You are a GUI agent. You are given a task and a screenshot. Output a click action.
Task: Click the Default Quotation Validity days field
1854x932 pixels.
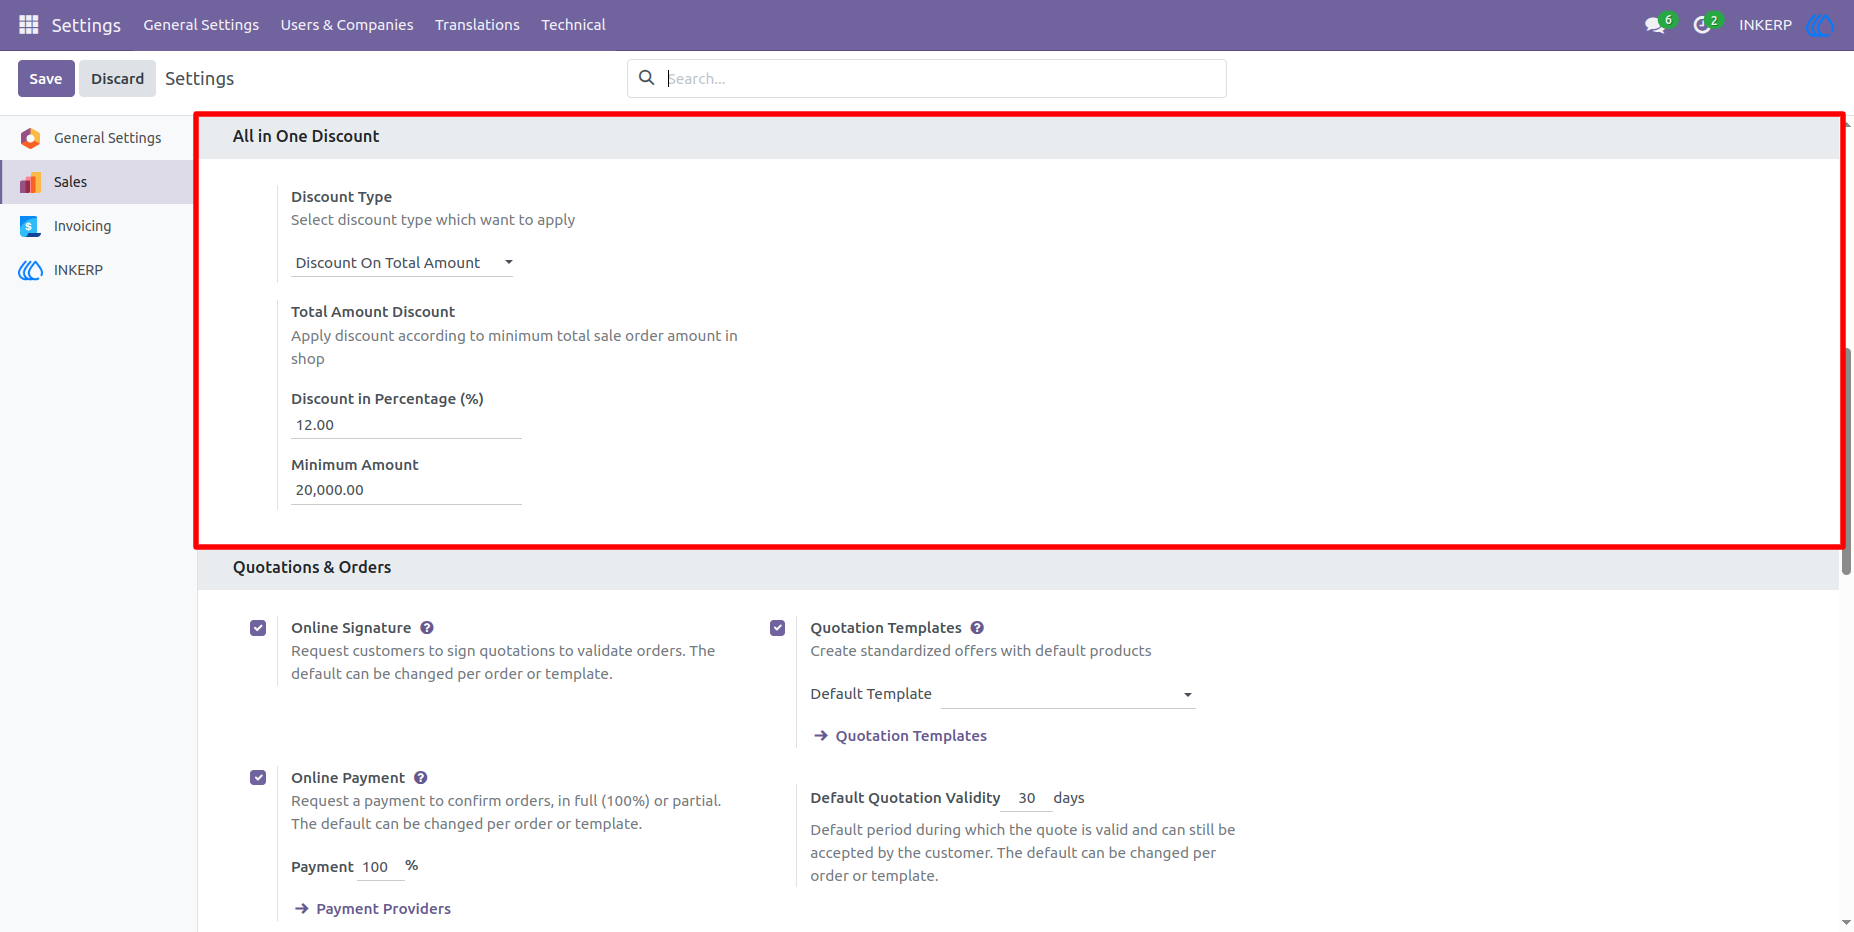click(1028, 798)
